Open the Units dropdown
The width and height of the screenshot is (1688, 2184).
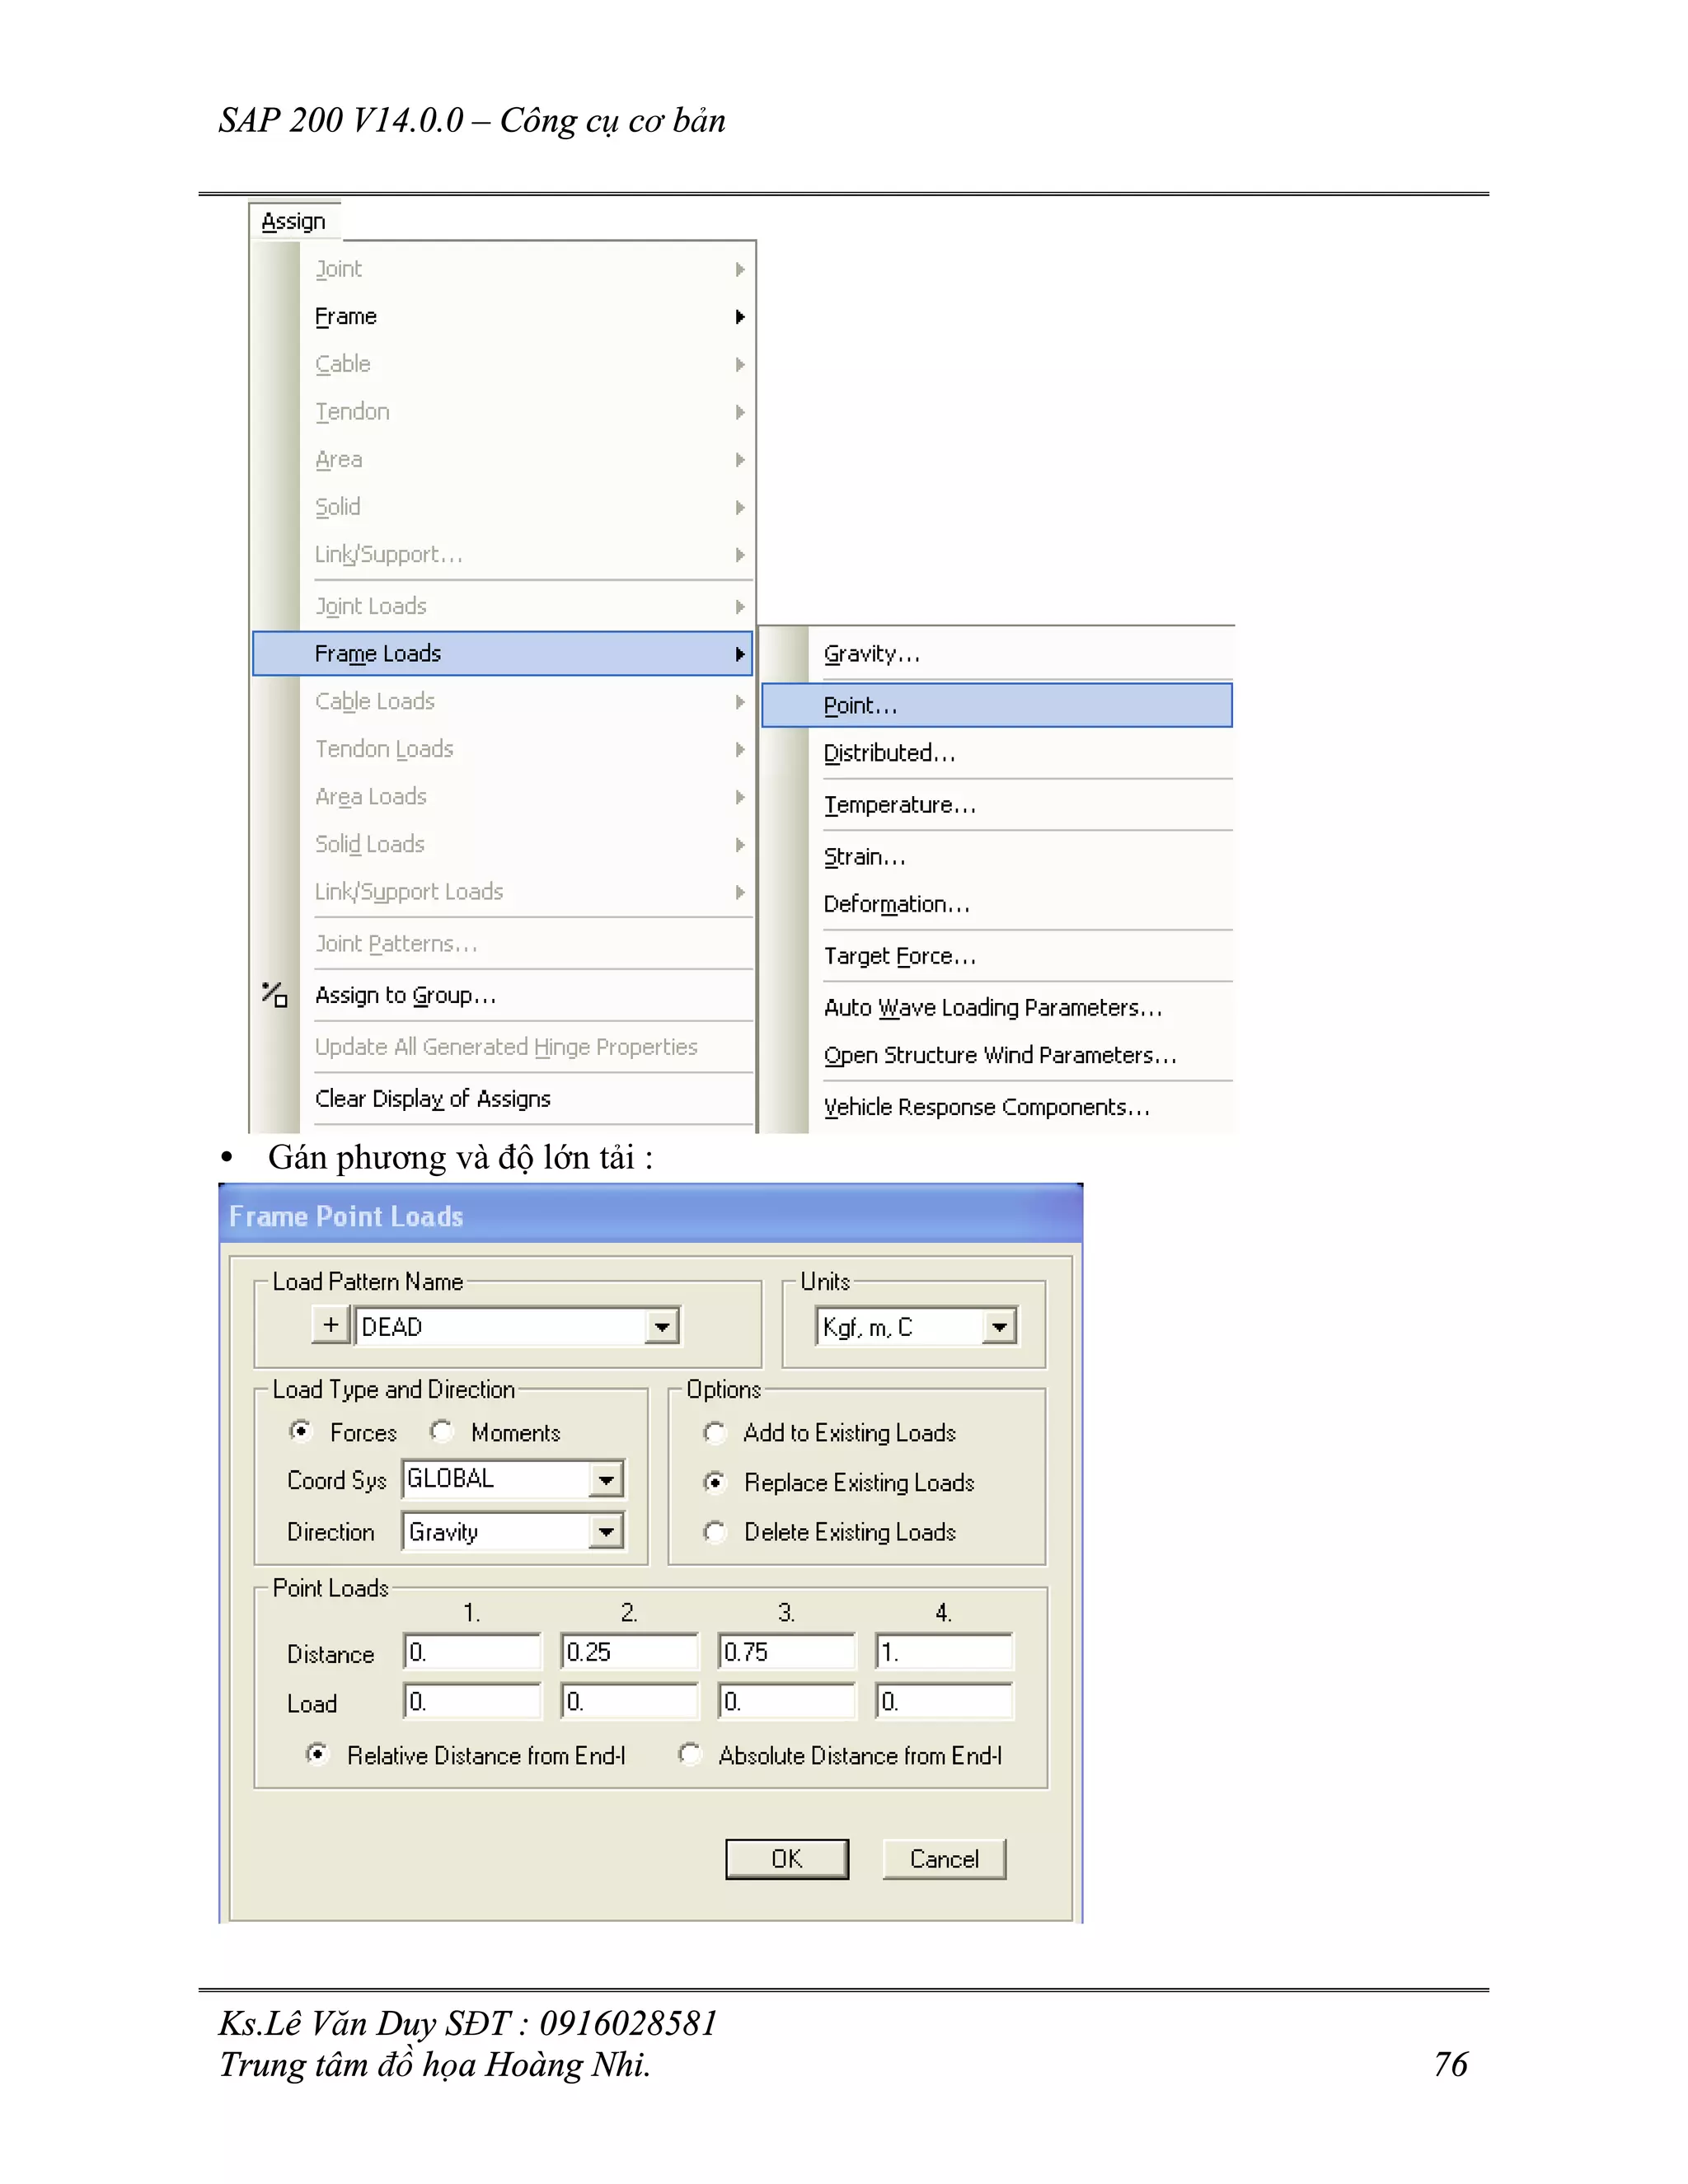point(999,1327)
